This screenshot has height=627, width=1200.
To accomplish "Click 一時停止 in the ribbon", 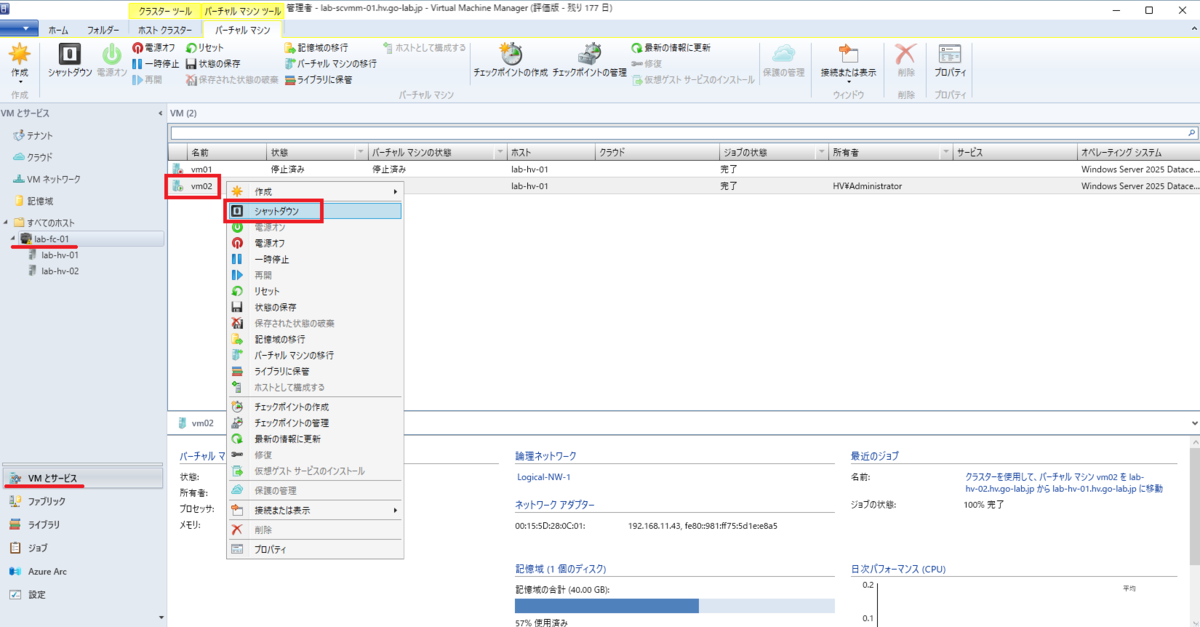I will pos(155,63).
